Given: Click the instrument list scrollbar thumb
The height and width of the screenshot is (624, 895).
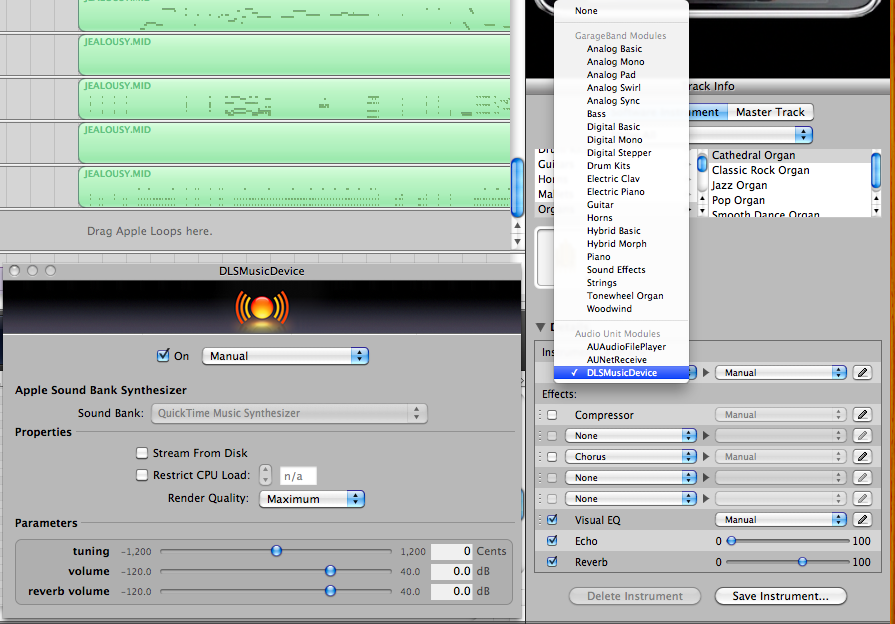Looking at the screenshot, I should click(x=876, y=170).
